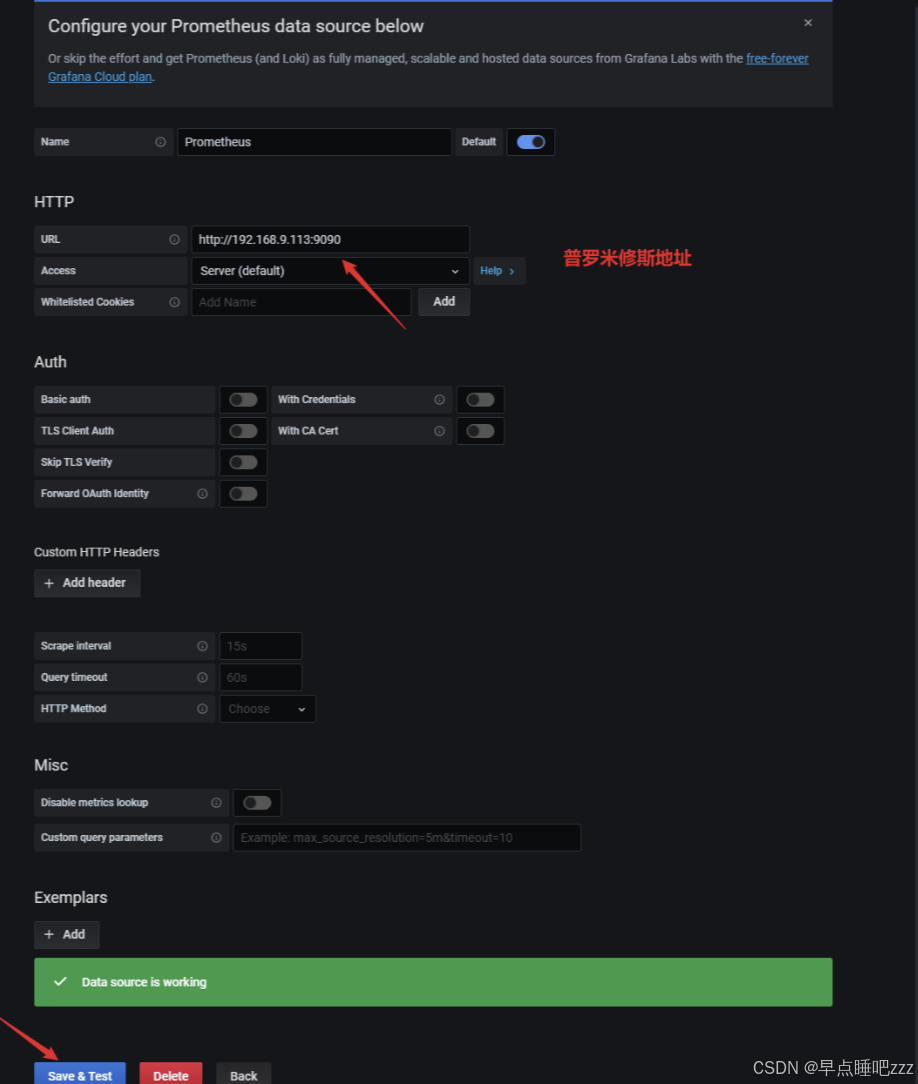The width and height of the screenshot is (918, 1084).
Task: Click the Query timeout 60s field
Action: coord(261,678)
